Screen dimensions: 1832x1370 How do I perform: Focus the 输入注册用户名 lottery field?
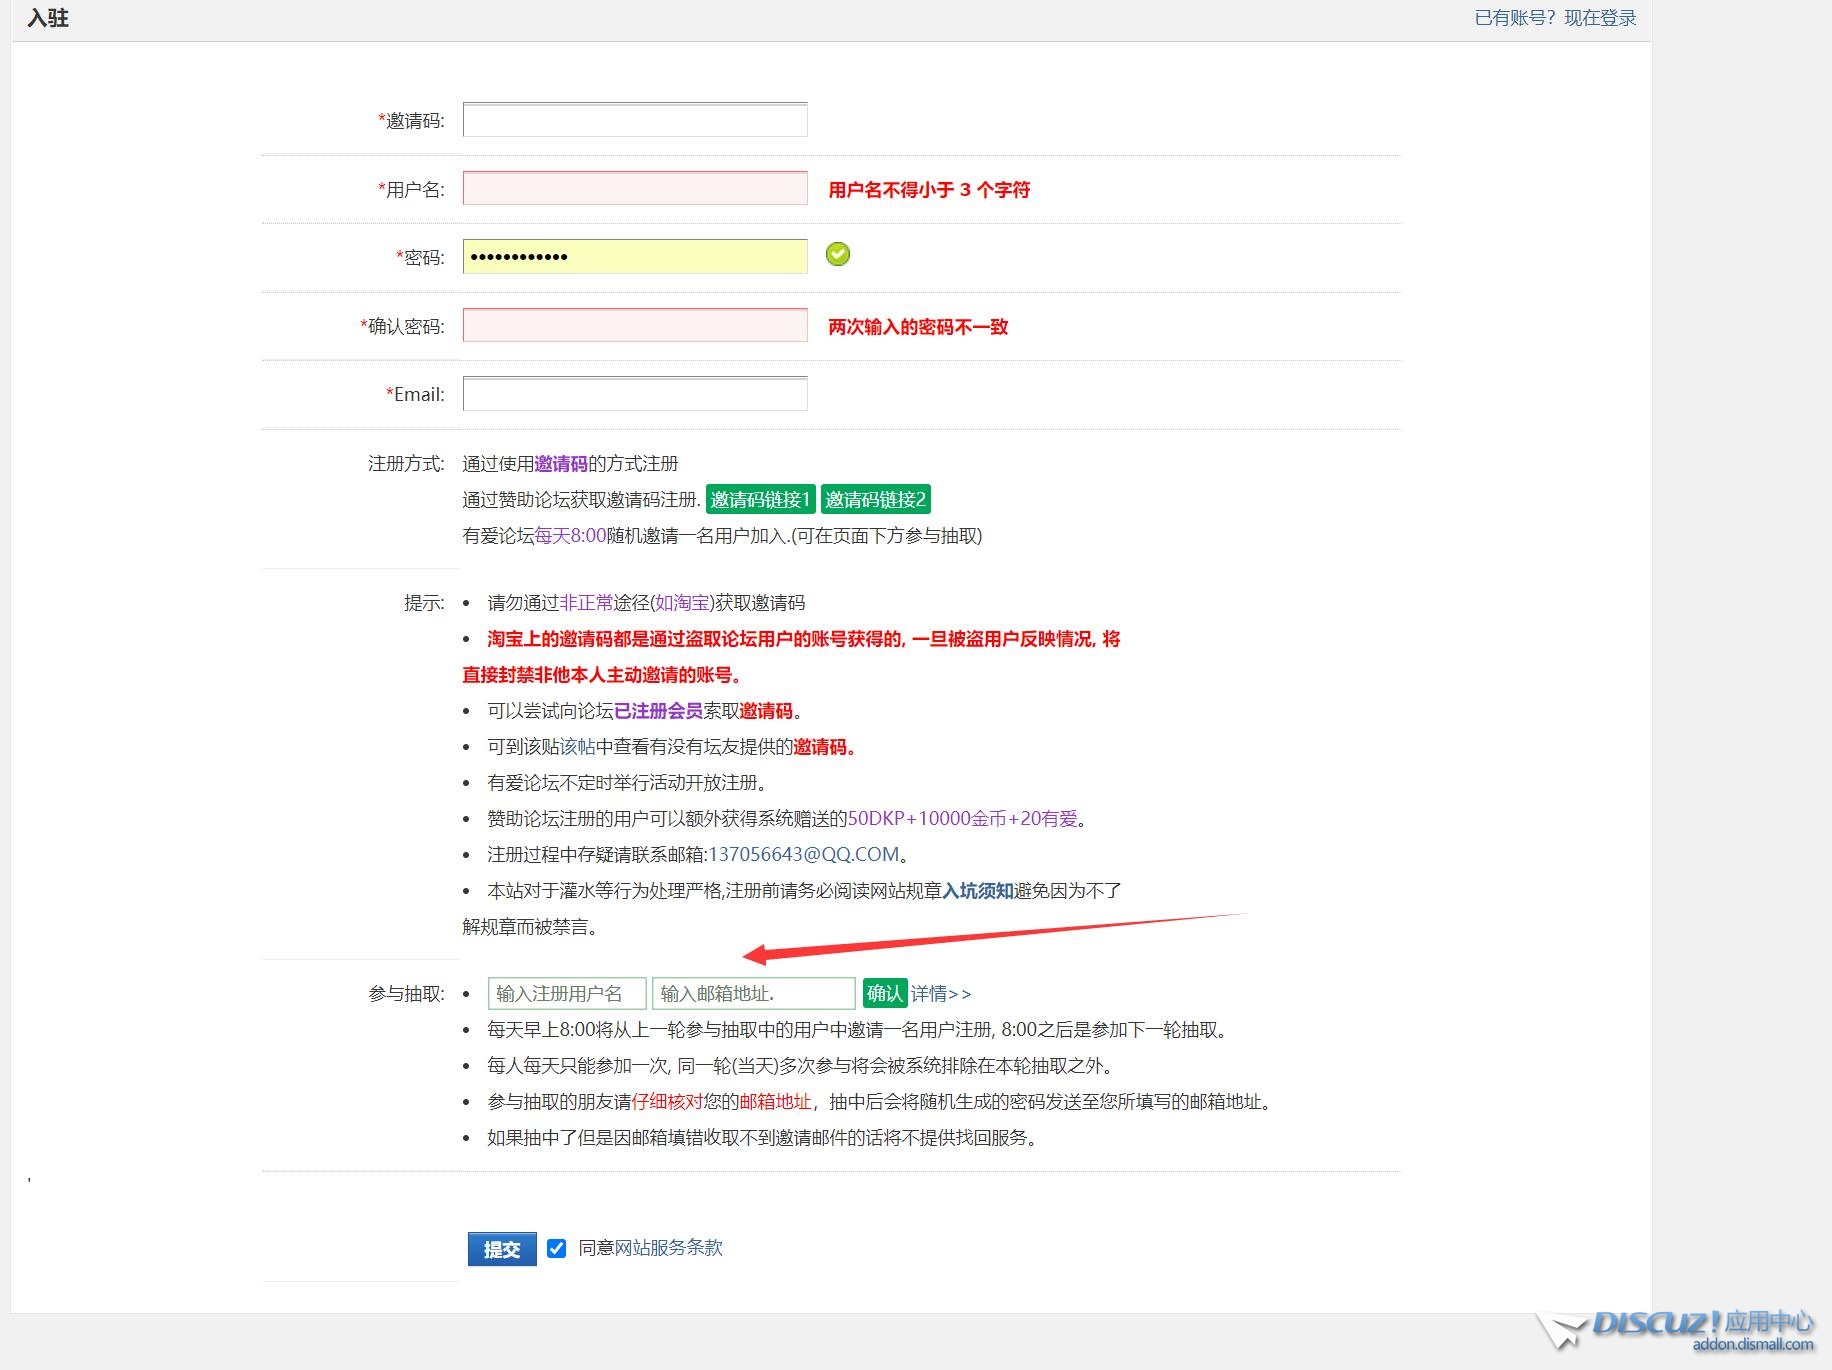point(566,993)
